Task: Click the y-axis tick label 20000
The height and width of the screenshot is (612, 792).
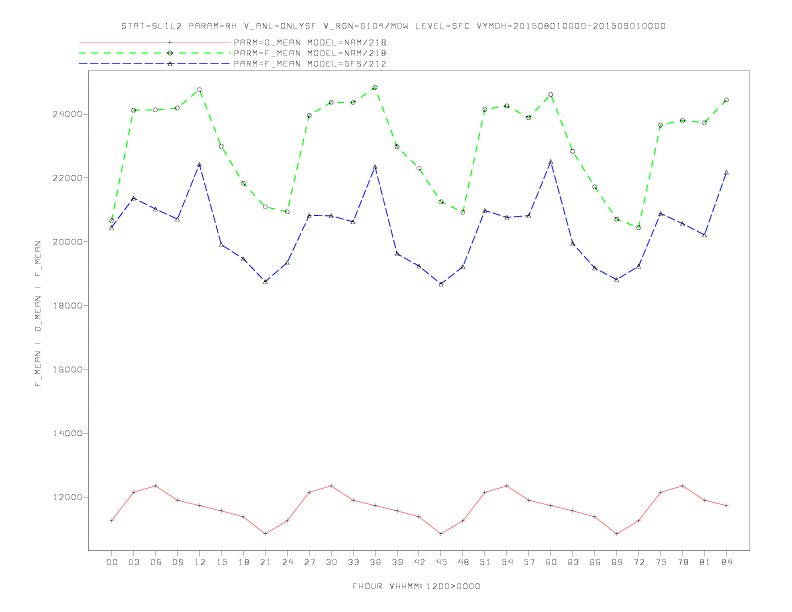Action: tap(67, 242)
